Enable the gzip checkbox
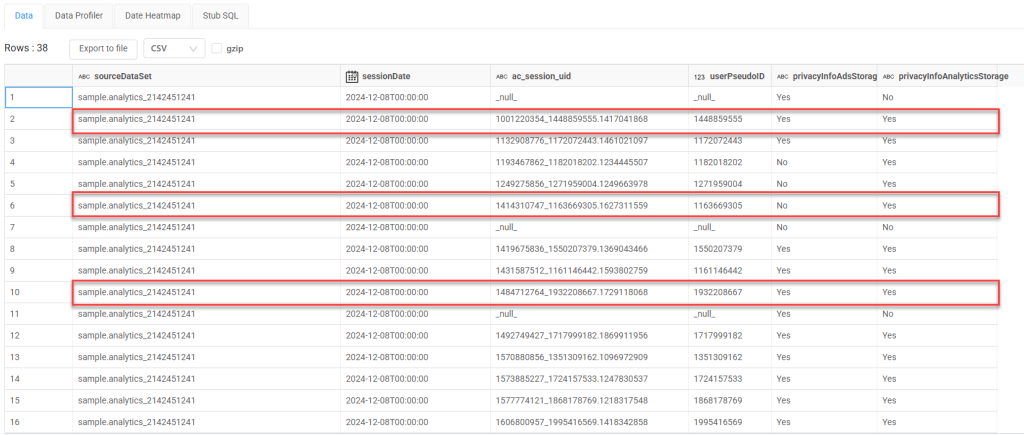The image size is (1024, 435). 217,48
